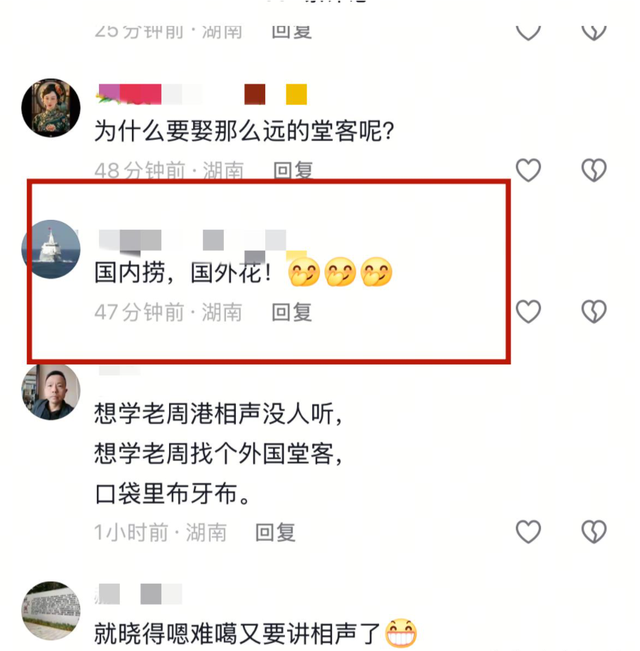Open the woman-in-qipao avatar profile
Viewport: 640px width, 651px height.
51,108
